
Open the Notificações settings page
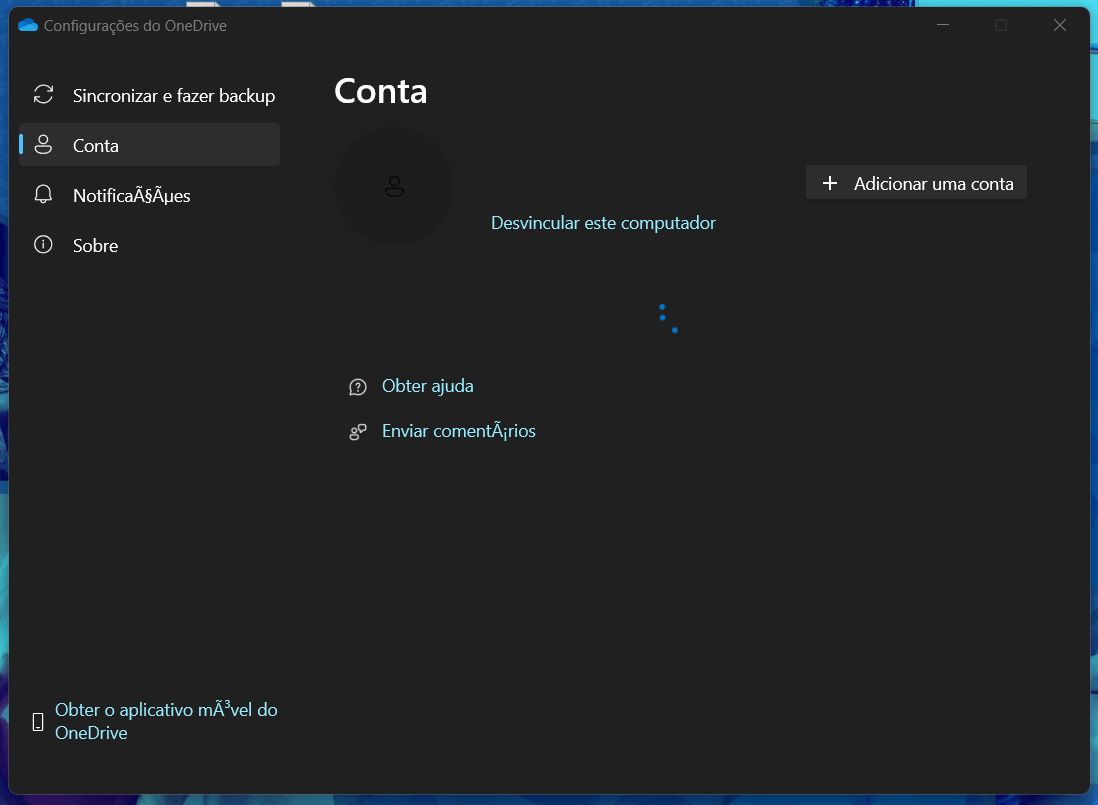pos(149,195)
